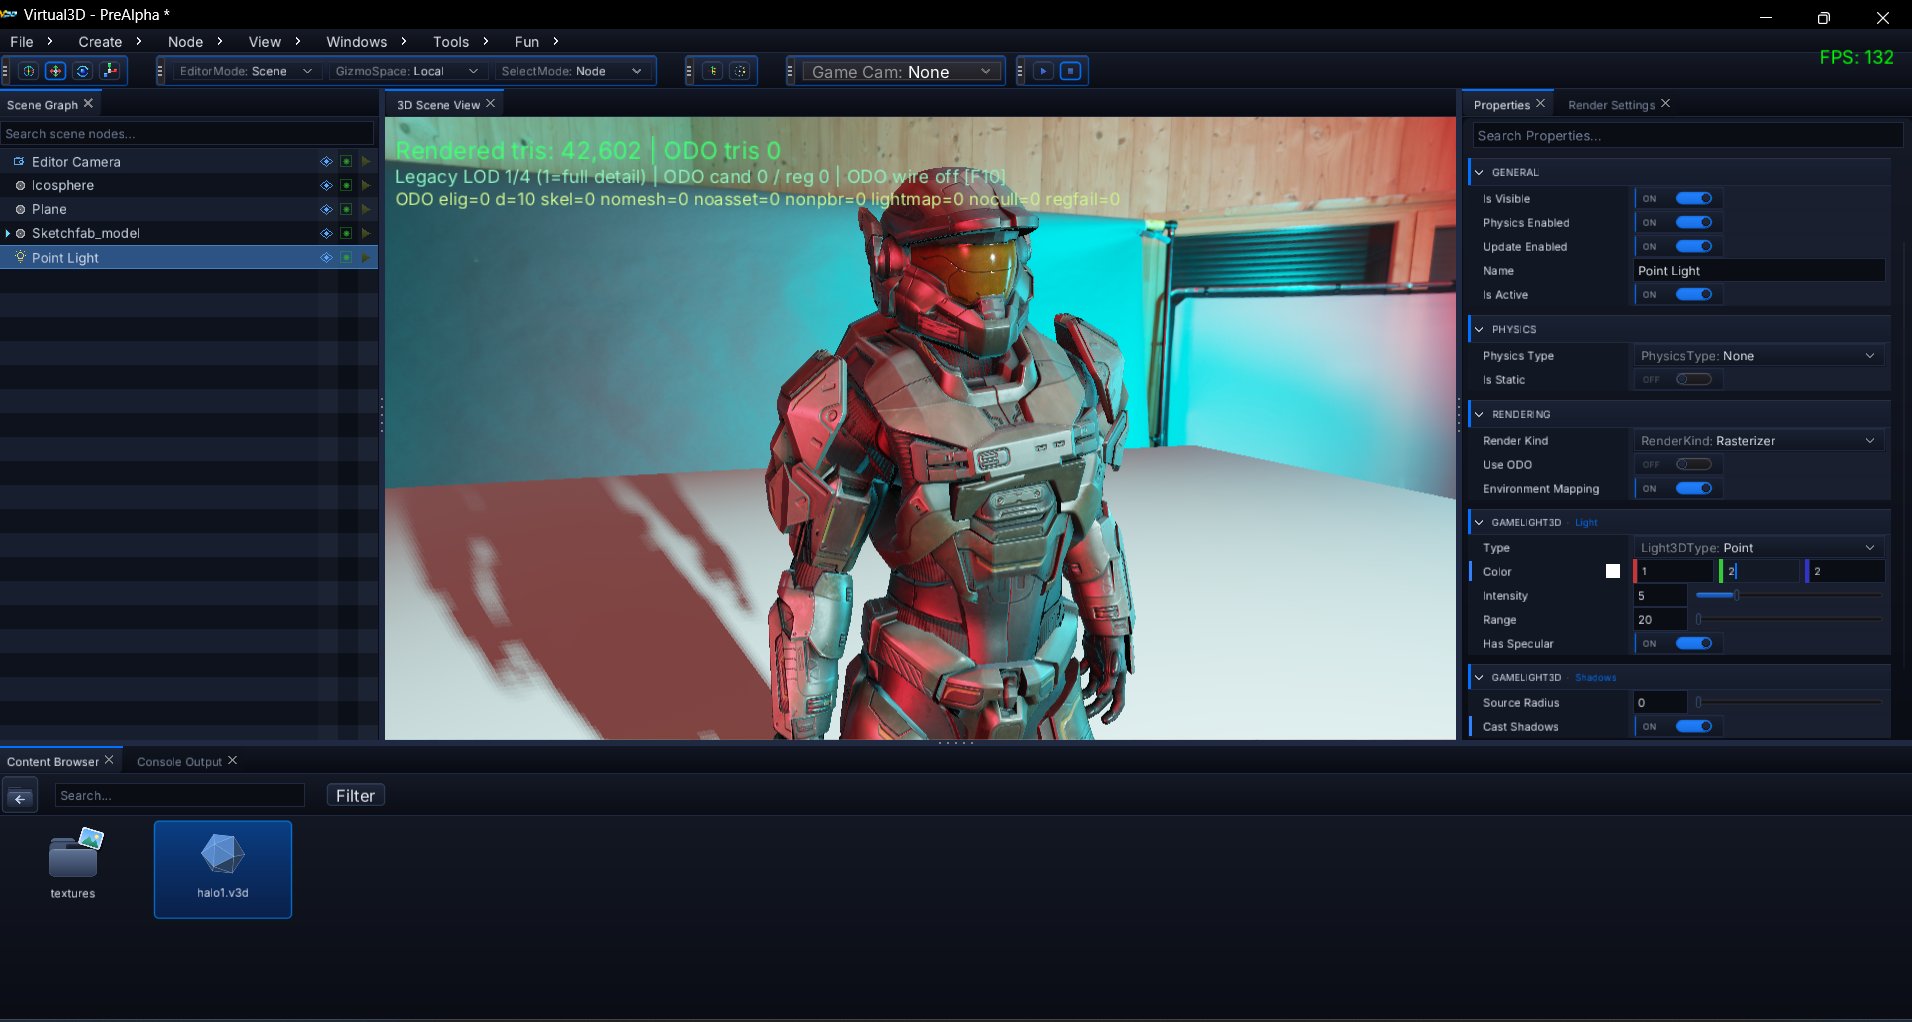Viewport: 1912px width, 1022px height.
Task: Click the blue diamond icon on Icosphere row
Action: tap(326, 185)
